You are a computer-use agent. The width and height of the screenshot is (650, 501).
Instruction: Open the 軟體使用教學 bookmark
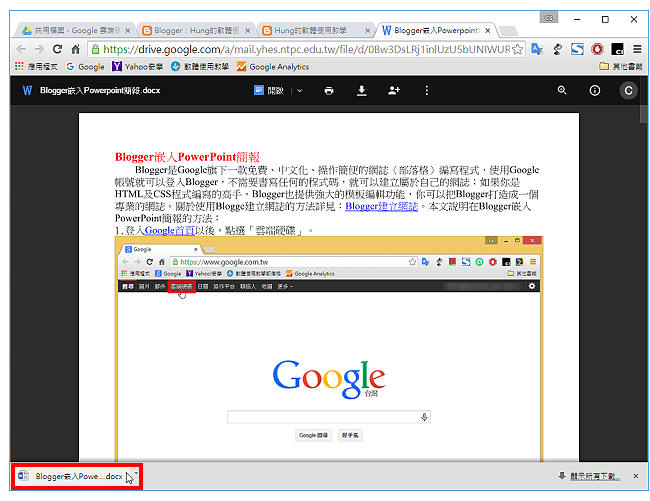pos(200,66)
